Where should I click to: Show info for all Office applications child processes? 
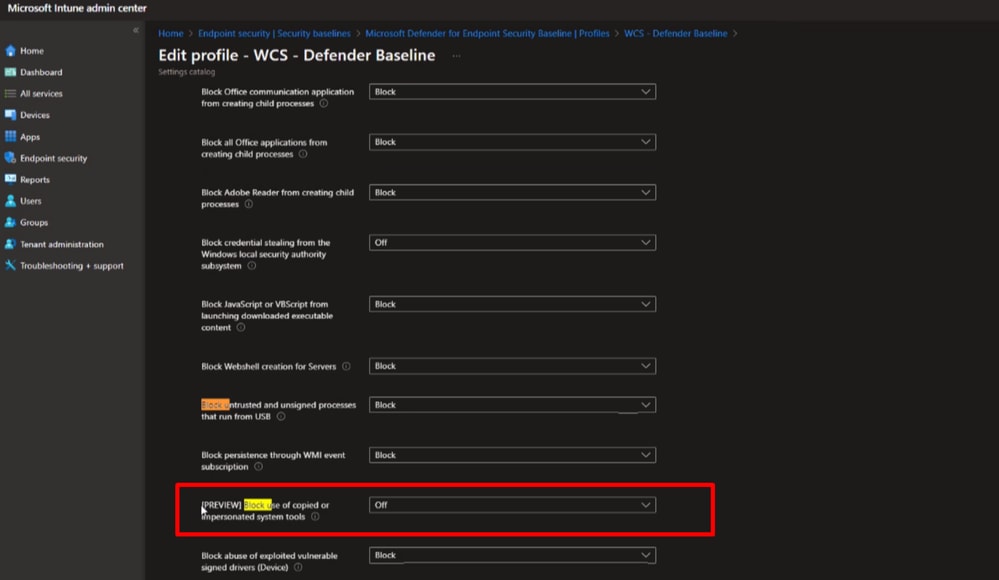pos(303,154)
